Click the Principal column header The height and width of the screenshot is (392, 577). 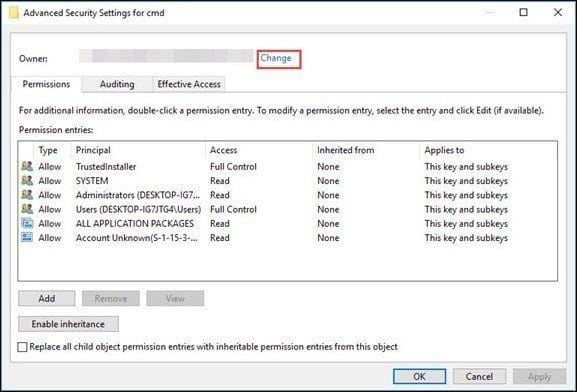(93, 150)
